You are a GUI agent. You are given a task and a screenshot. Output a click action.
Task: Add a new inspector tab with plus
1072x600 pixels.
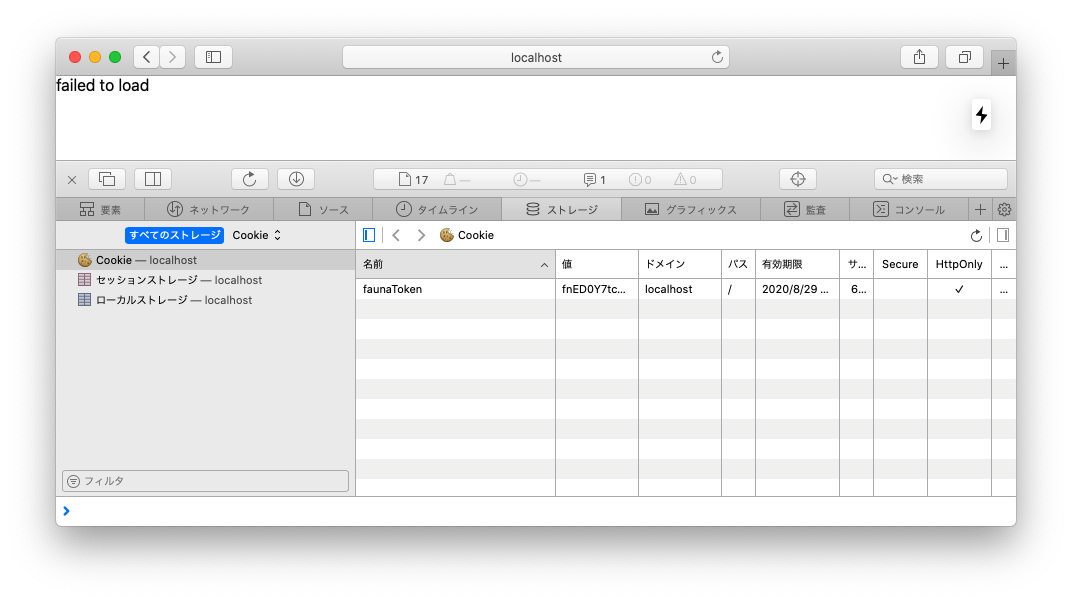point(980,210)
